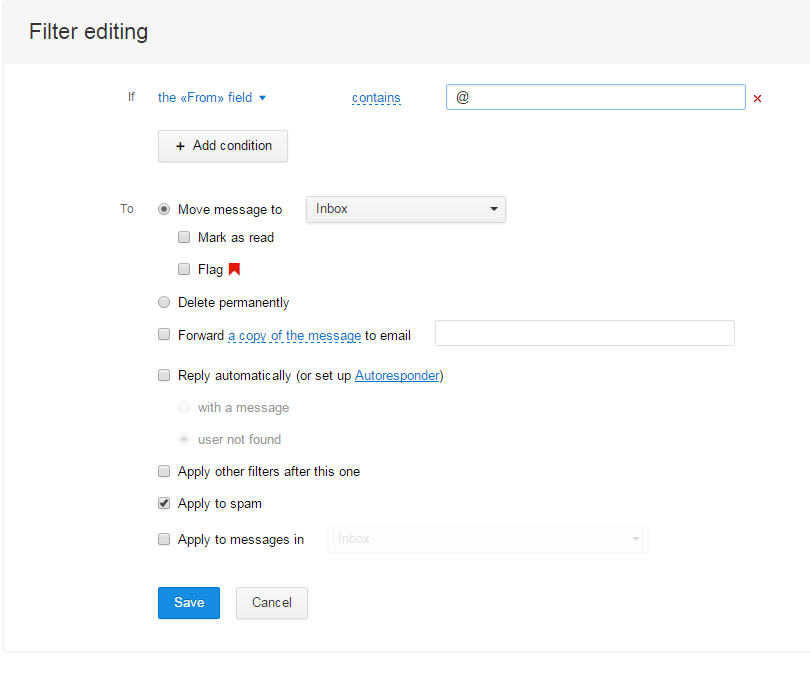Screen dimensions: 810x689
Task: Click the condition value input field
Action: coord(595,97)
